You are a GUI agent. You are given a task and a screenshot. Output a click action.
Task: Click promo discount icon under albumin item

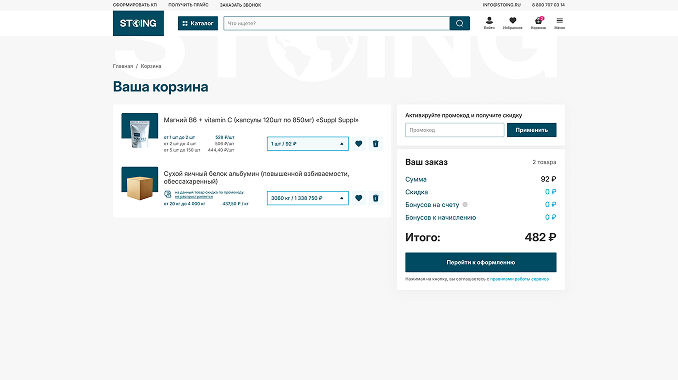[x=168, y=194]
